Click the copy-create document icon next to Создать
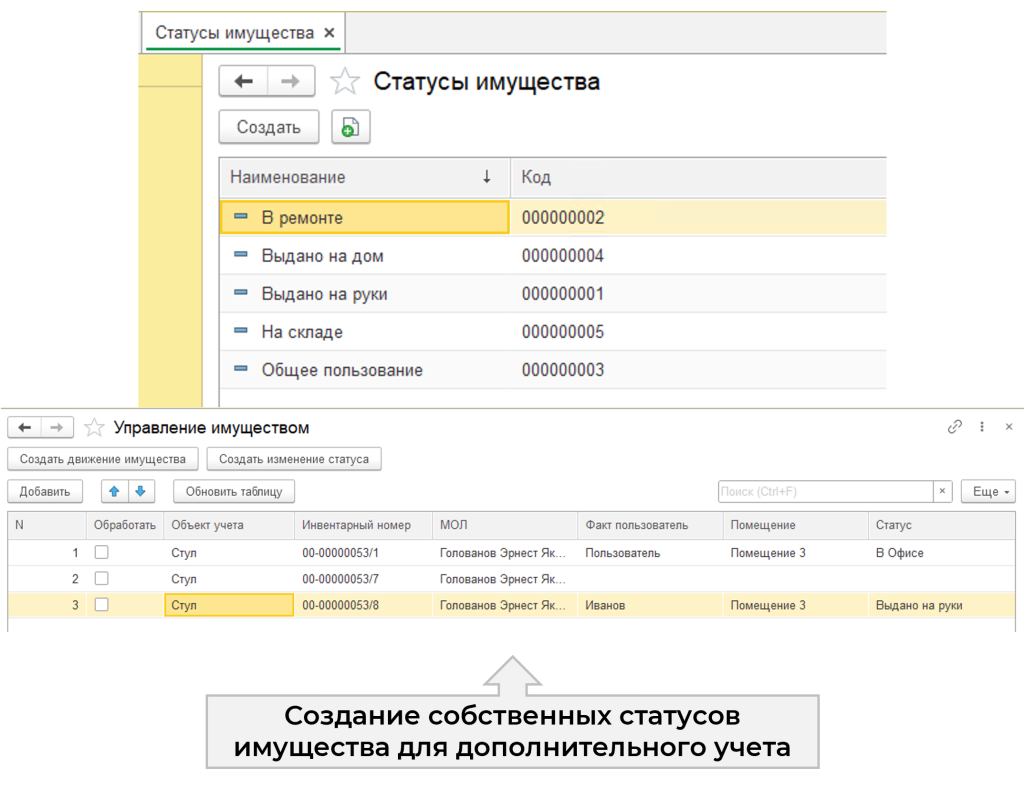The width and height of the screenshot is (1024, 800). 351,127
